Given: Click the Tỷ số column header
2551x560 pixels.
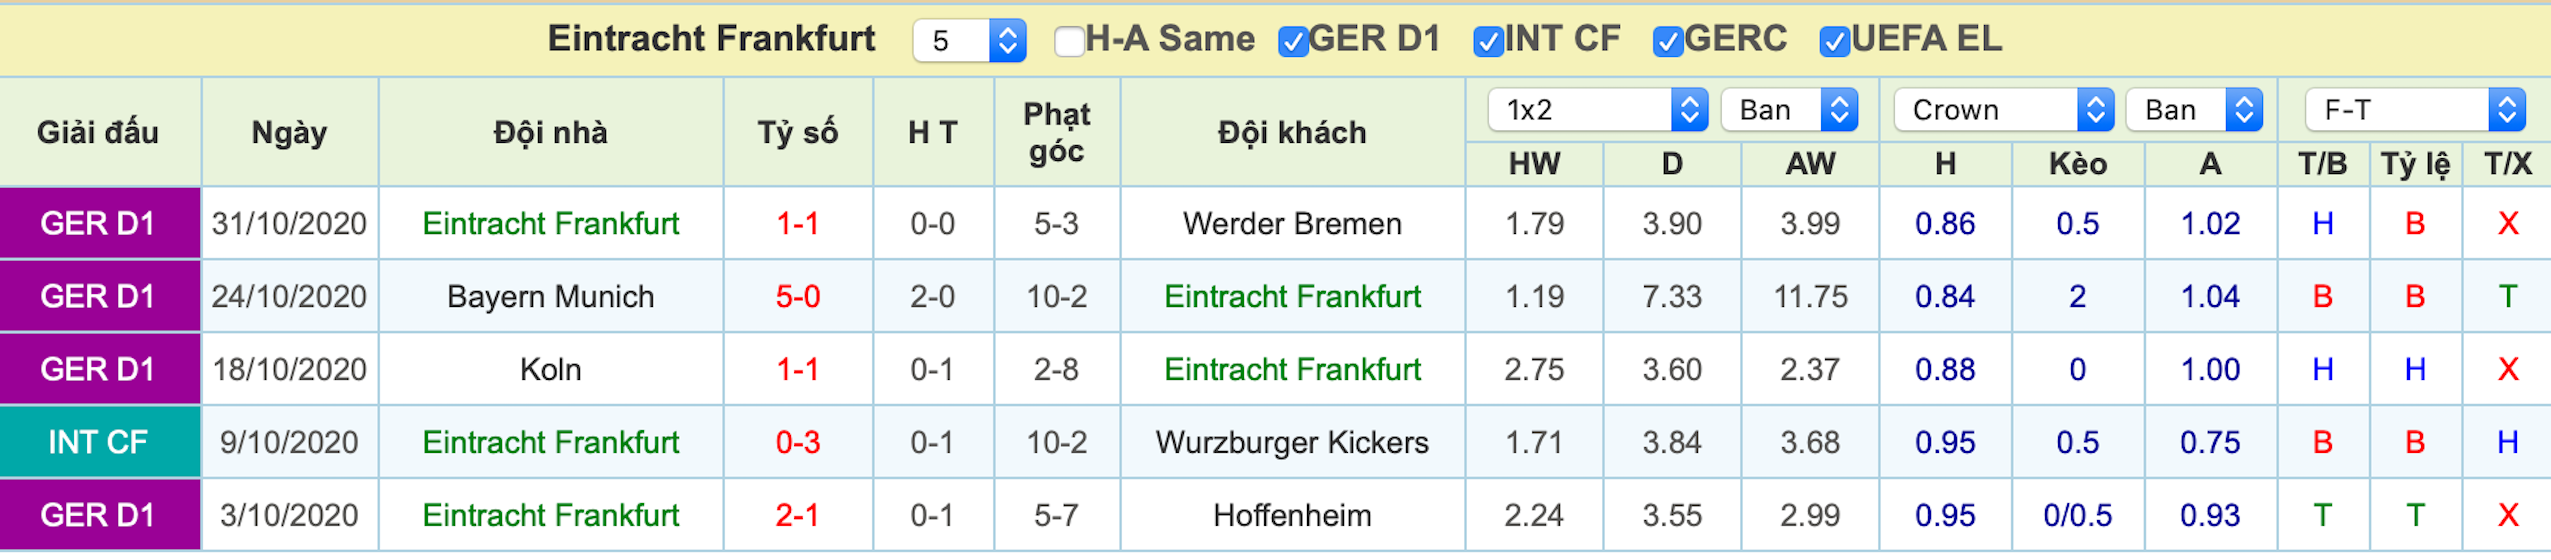Looking at the screenshot, I should 798,133.
